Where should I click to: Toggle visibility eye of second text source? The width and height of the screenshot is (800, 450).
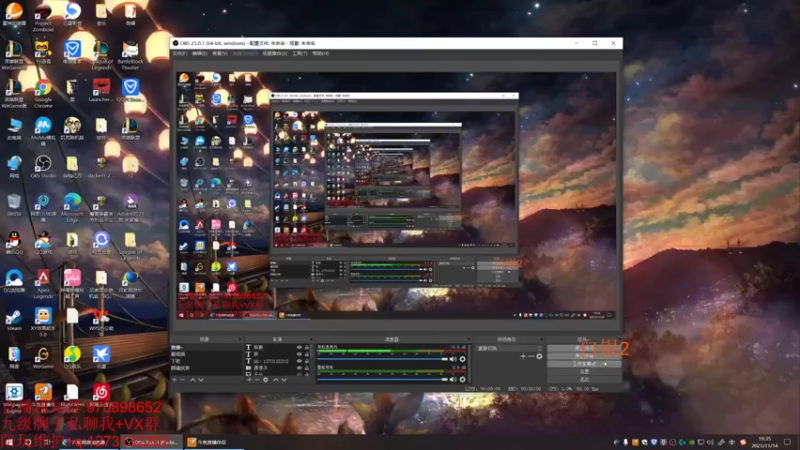[299, 354]
